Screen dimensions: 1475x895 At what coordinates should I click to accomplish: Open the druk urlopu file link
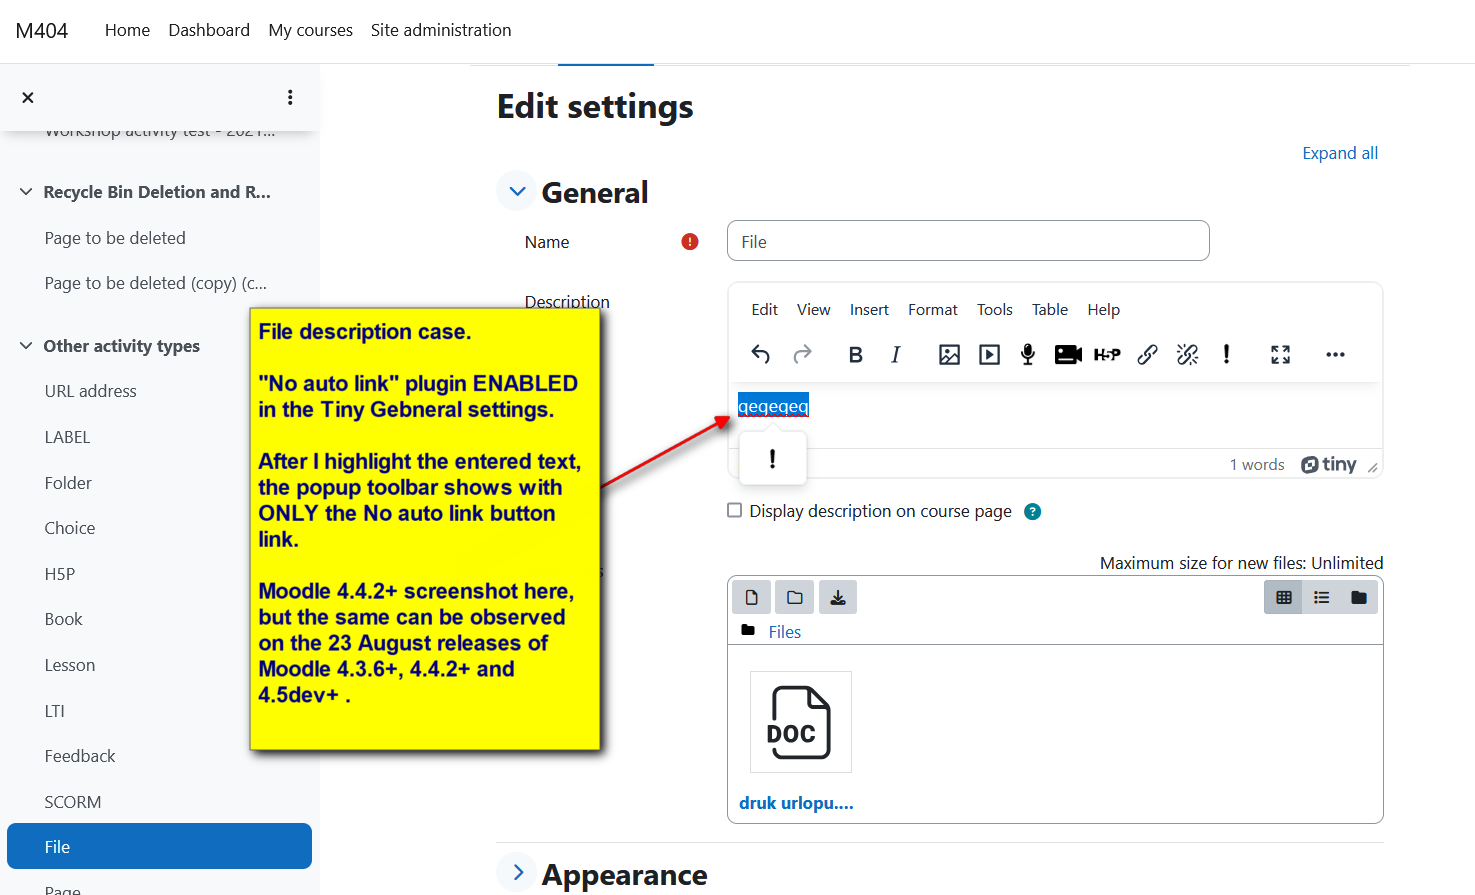click(796, 803)
